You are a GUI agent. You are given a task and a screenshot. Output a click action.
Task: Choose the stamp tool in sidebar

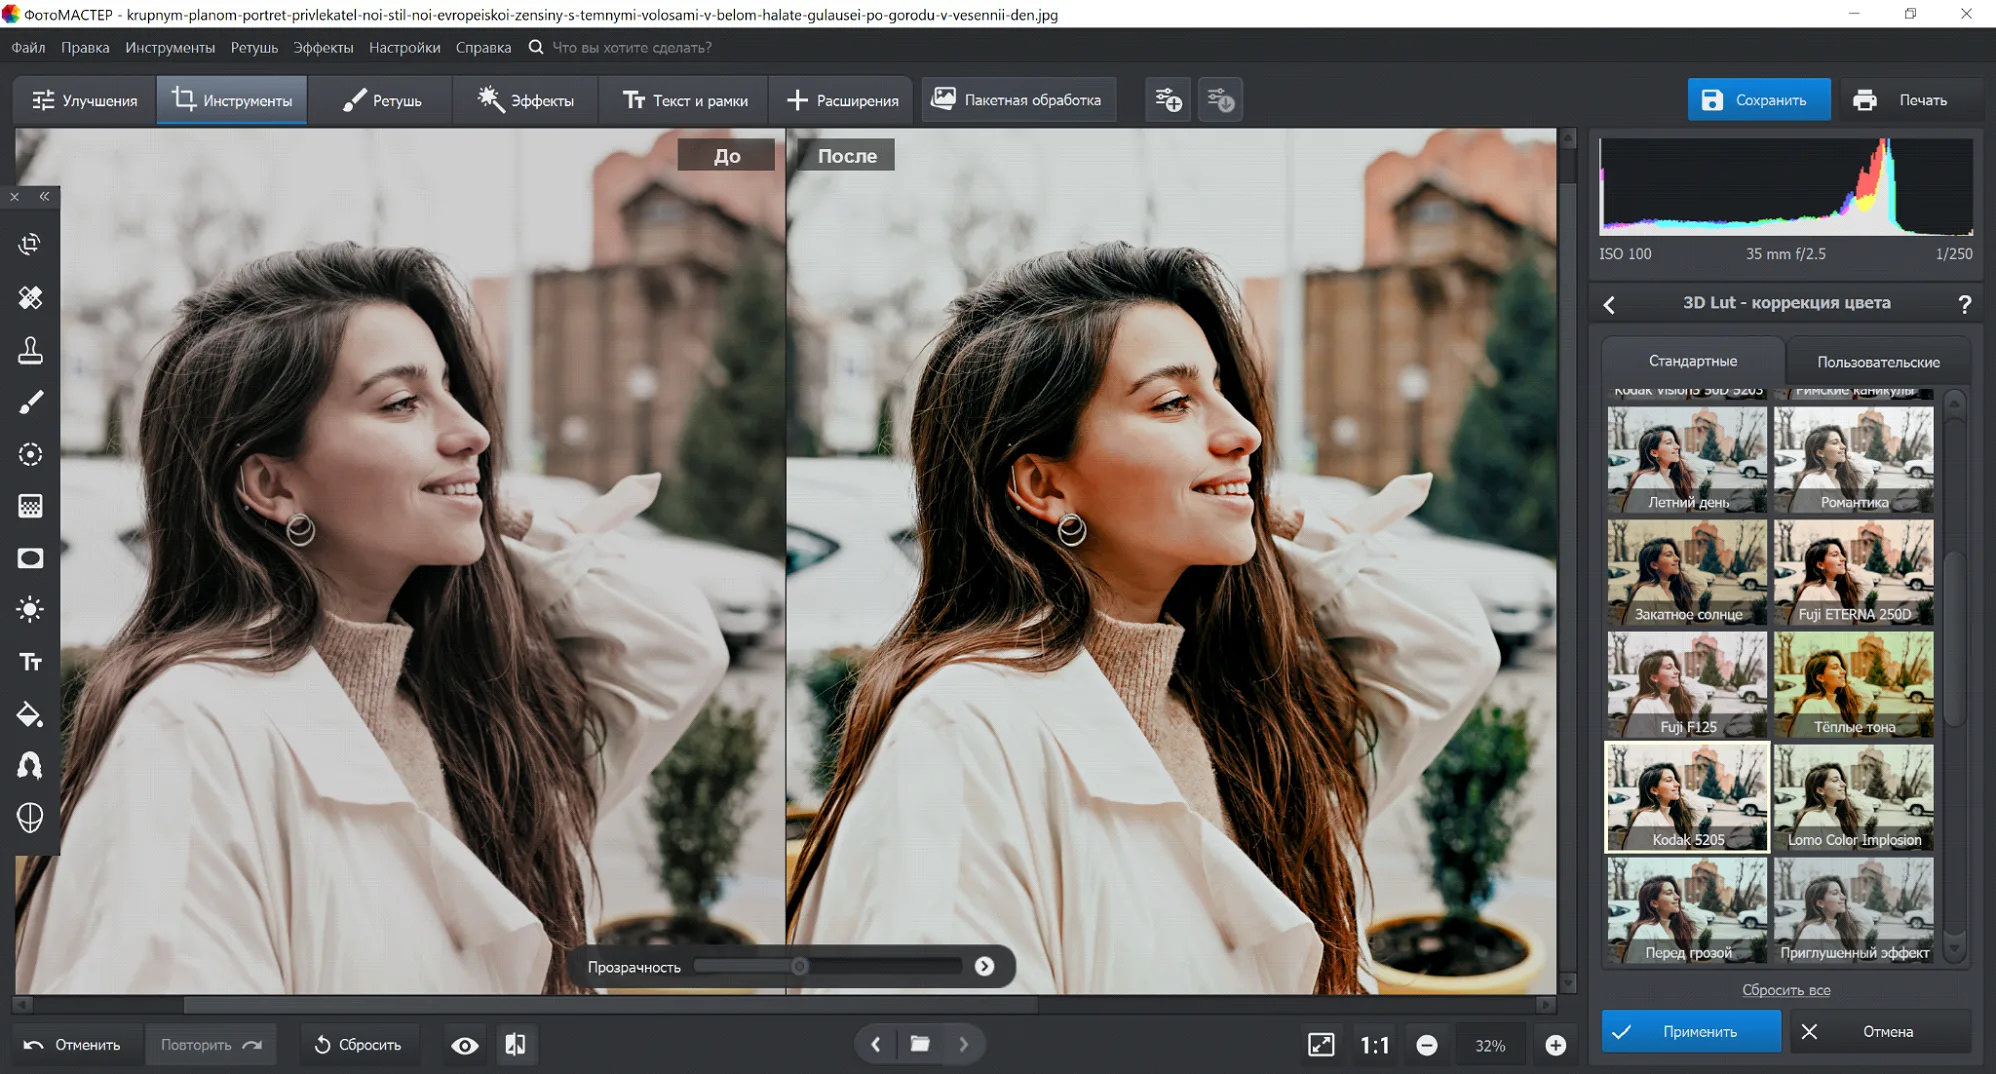(30, 350)
